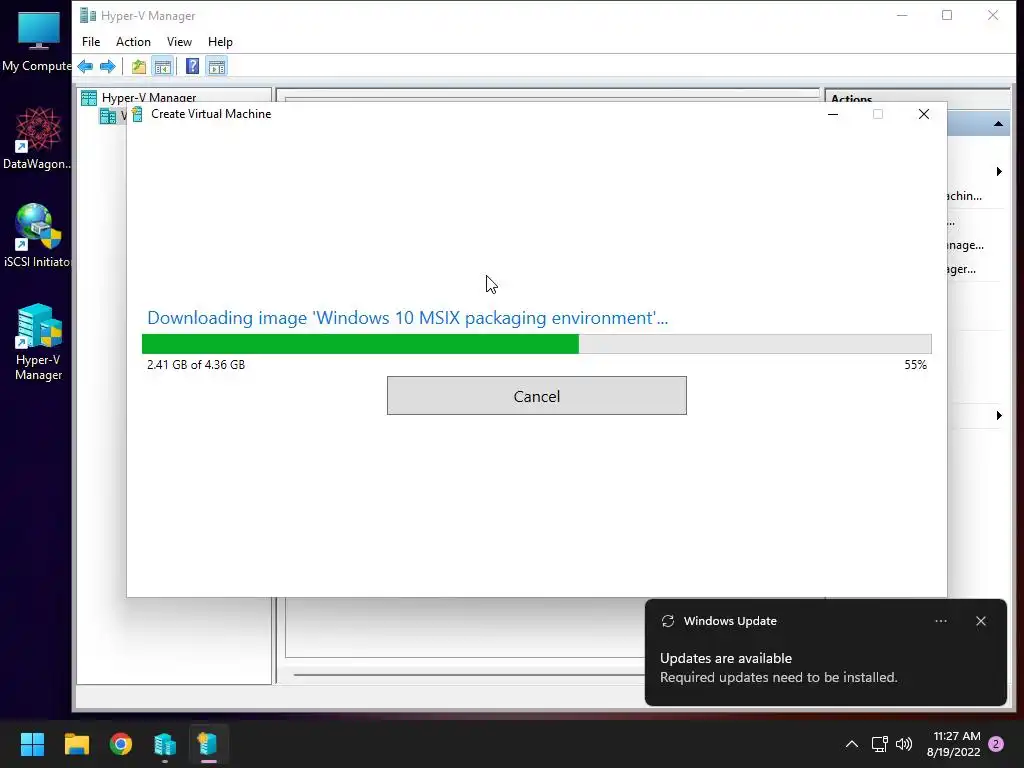Close the Create Virtual Machine dialog
The height and width of the screenshot is (768, 1024).
[x=923, y=114]
